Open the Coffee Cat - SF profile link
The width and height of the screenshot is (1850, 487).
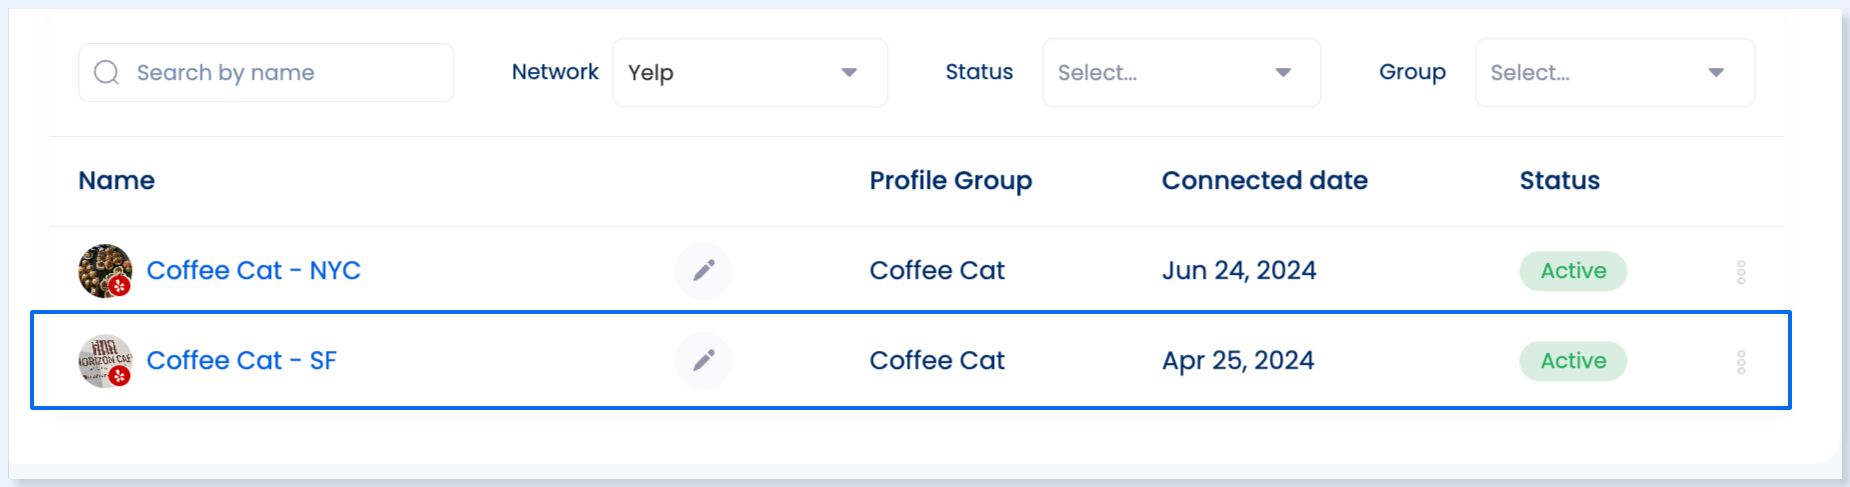(242, 361)
